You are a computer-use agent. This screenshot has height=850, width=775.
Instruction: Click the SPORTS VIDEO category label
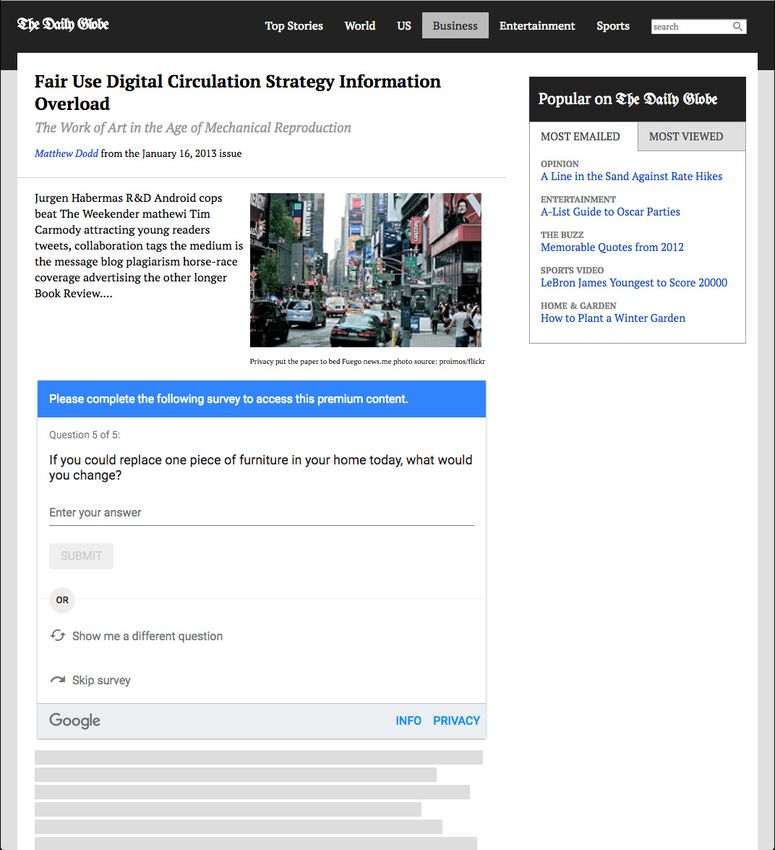point(572,270)
